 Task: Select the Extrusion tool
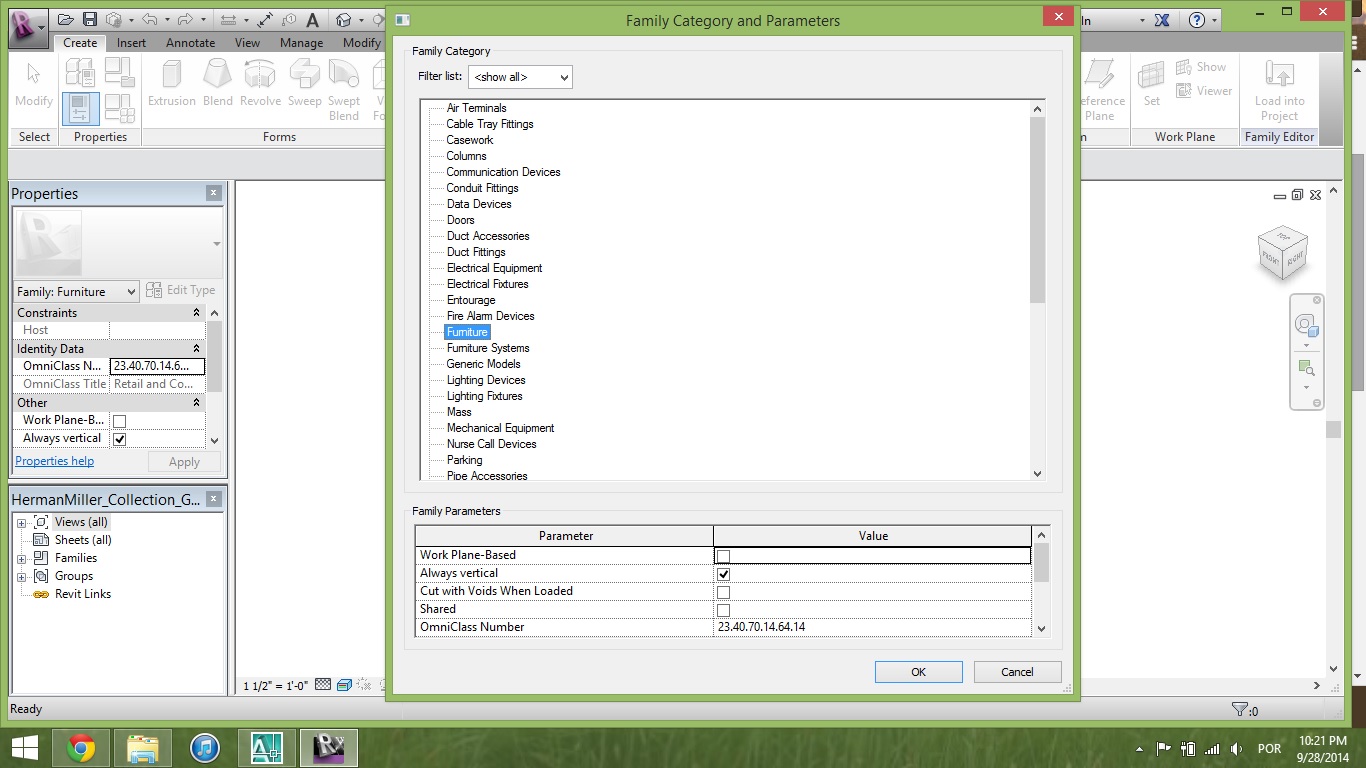[x=172, y=83]
